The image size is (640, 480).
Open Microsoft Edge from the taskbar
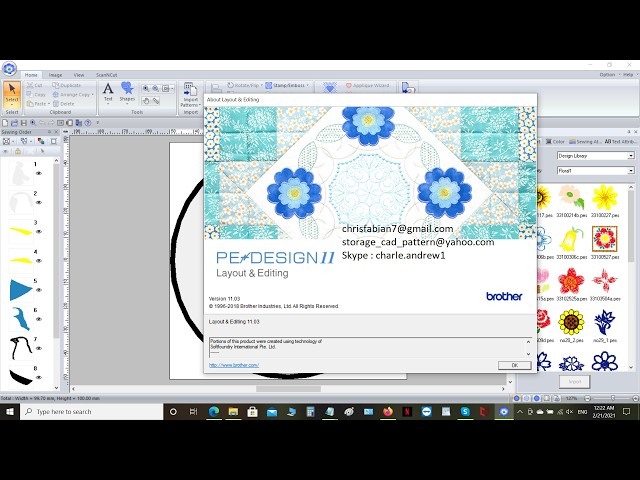213,411
